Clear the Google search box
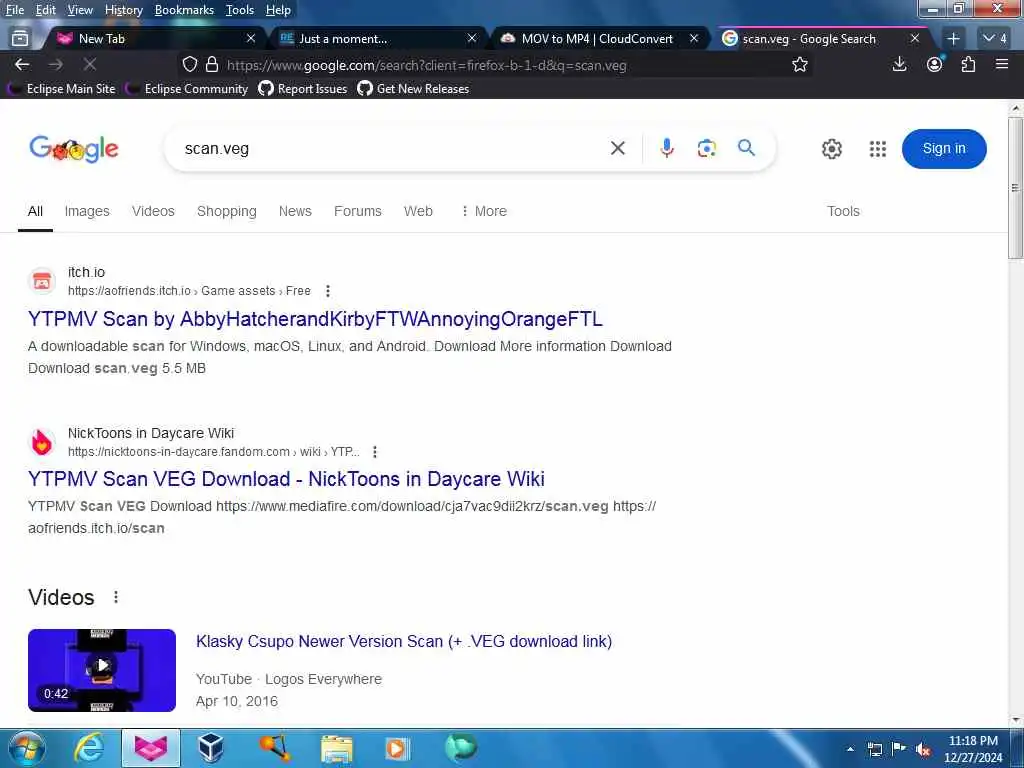This screenshot has height=768, width=1024. tap(618, 148)
